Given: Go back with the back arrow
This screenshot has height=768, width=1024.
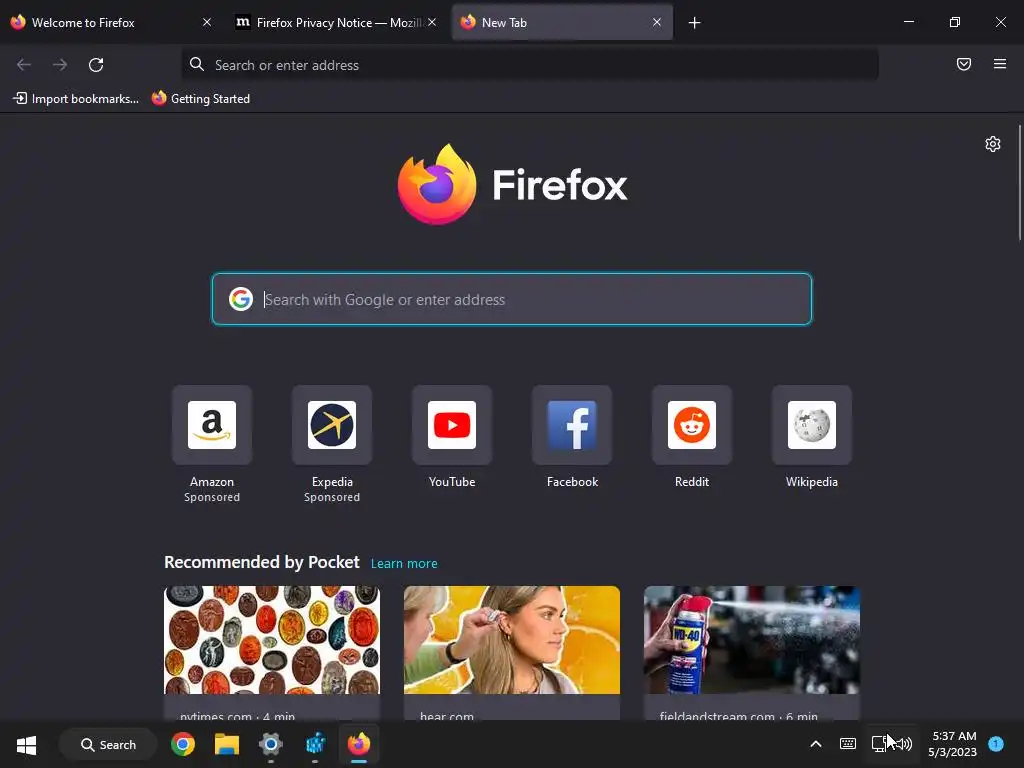Looking at the screenshot, I should tap(24, 65).
